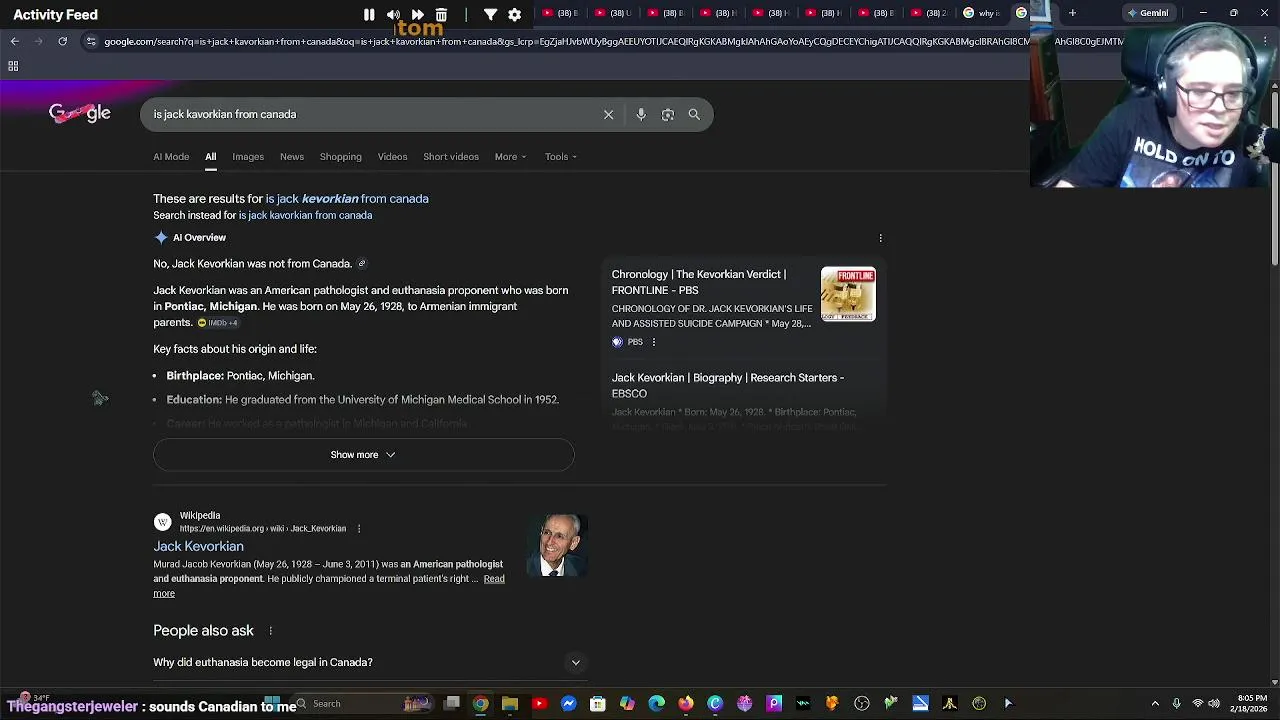Image resolution: width=1280 pixels, height=720 pixels.
Task: Clear the Google search box with X
Action: 608,114
